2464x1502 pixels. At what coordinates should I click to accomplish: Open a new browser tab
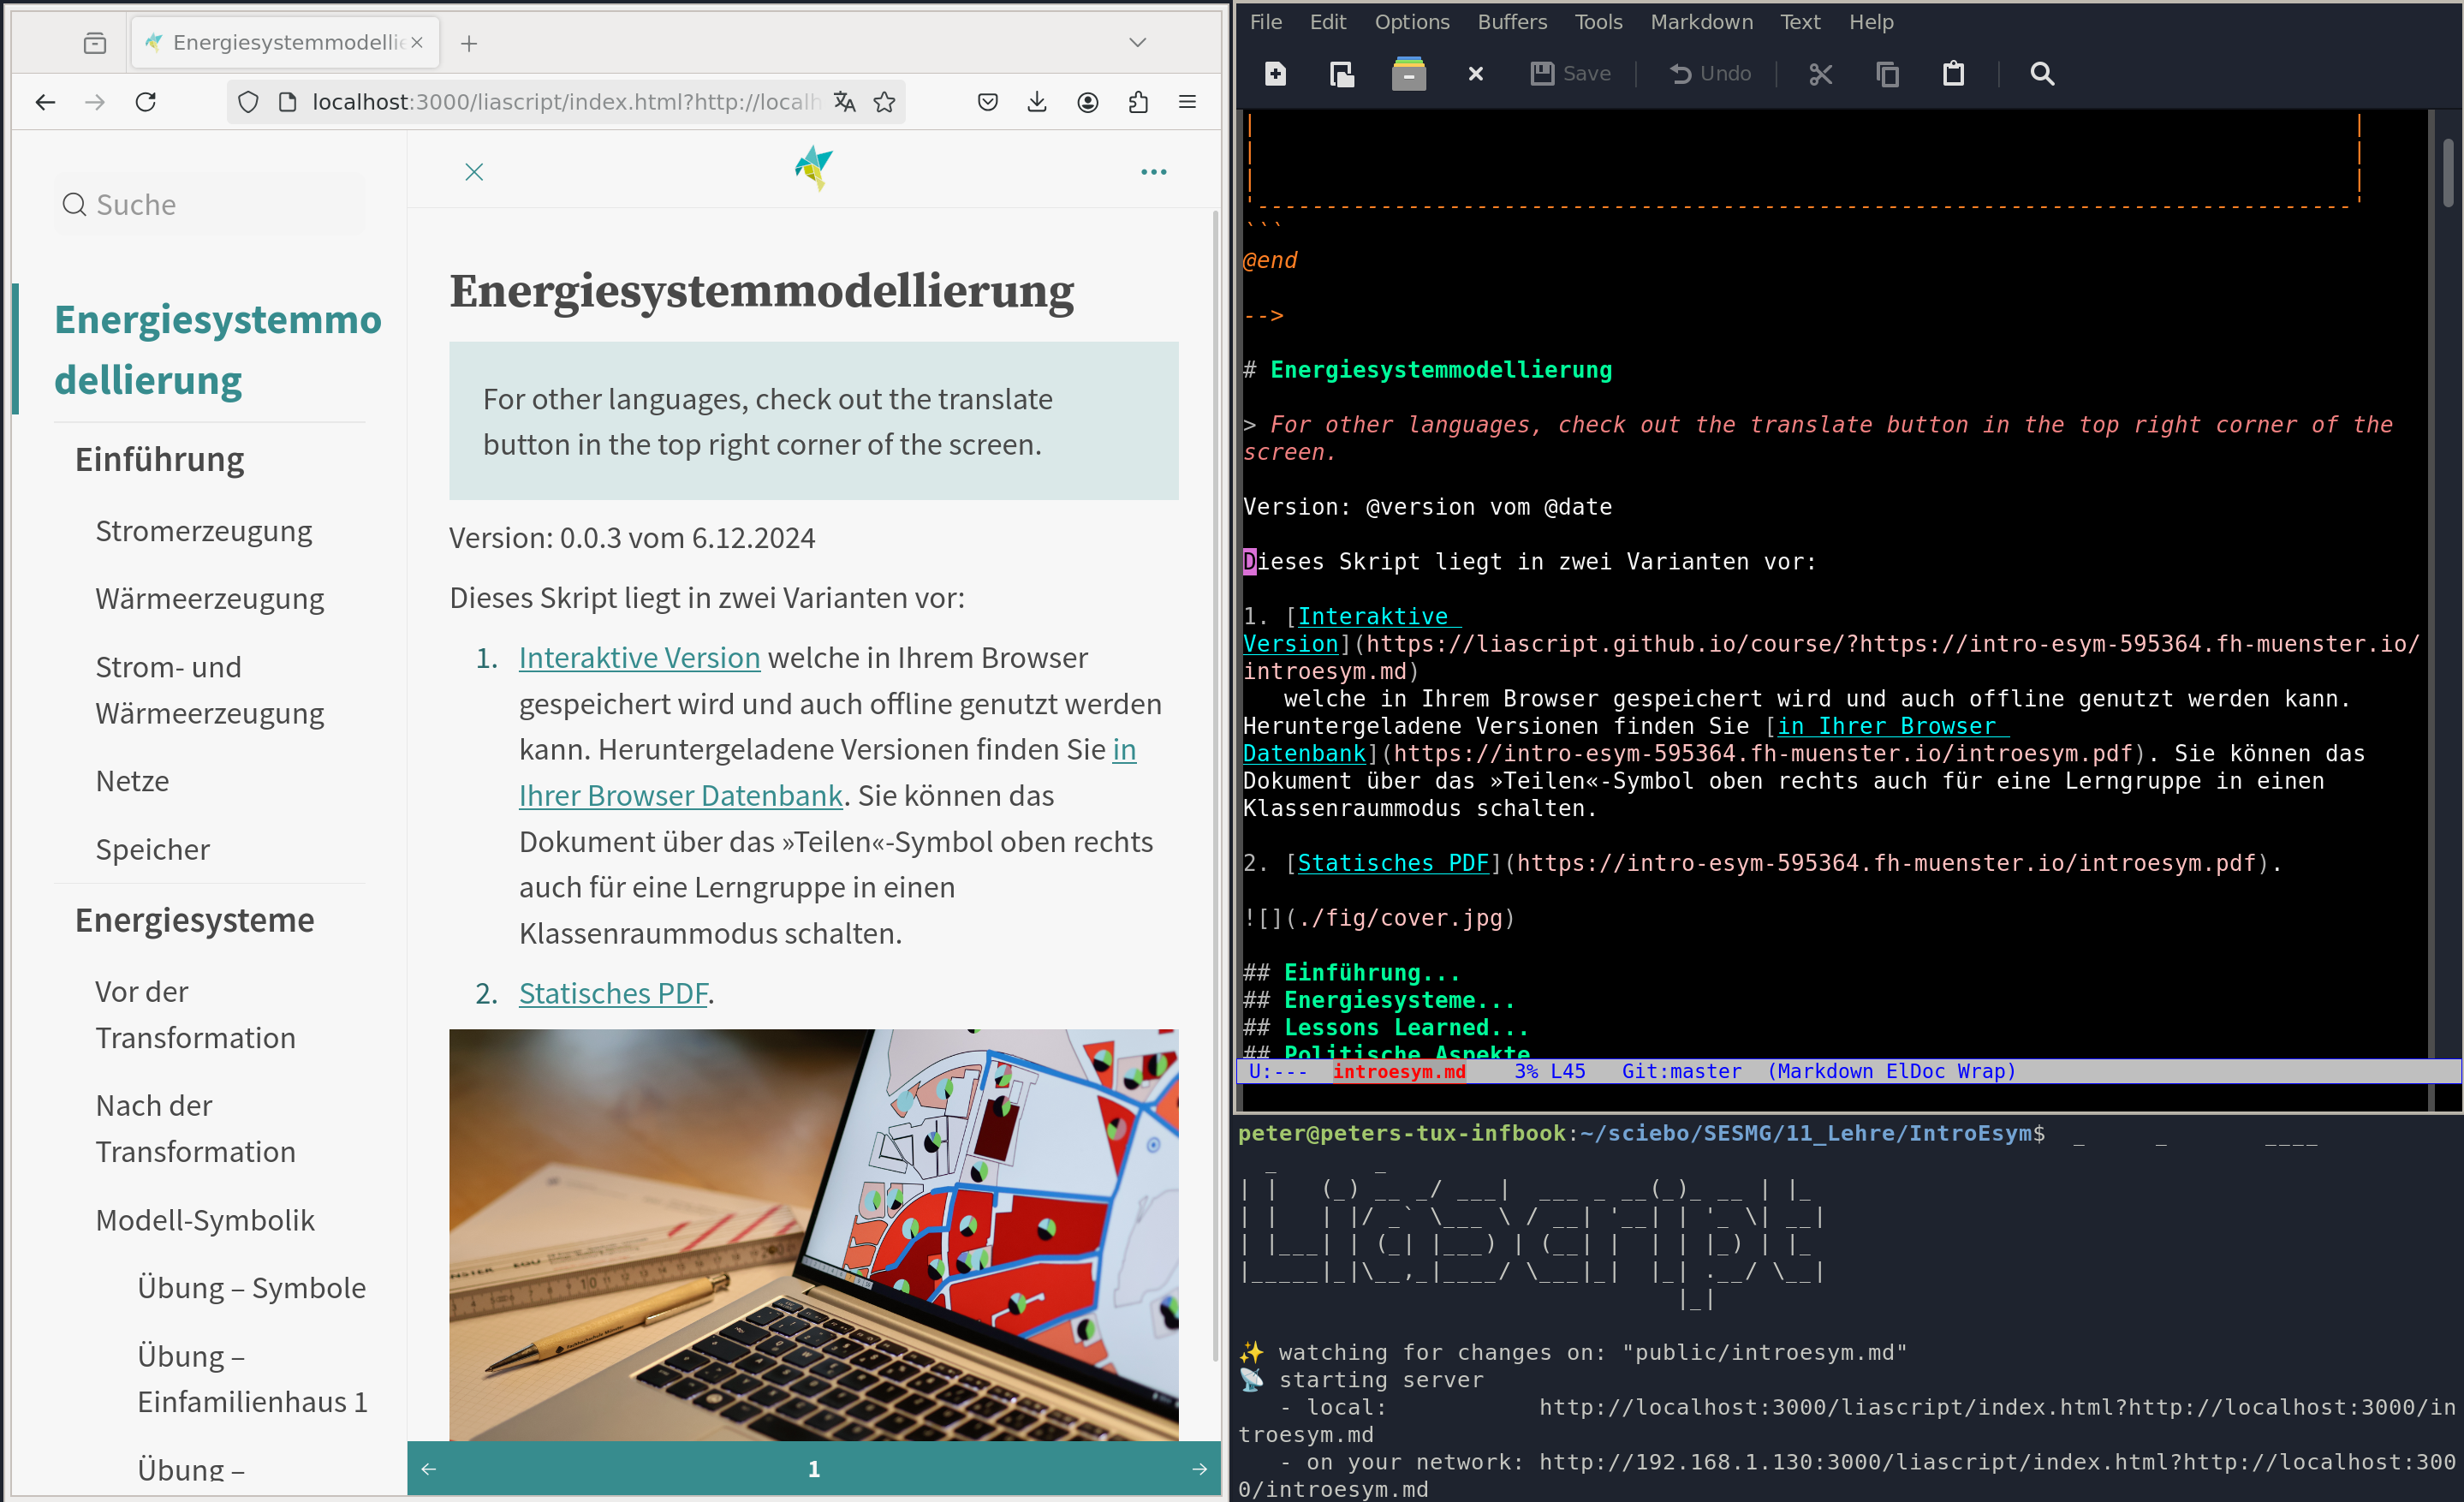pos(469,43)
